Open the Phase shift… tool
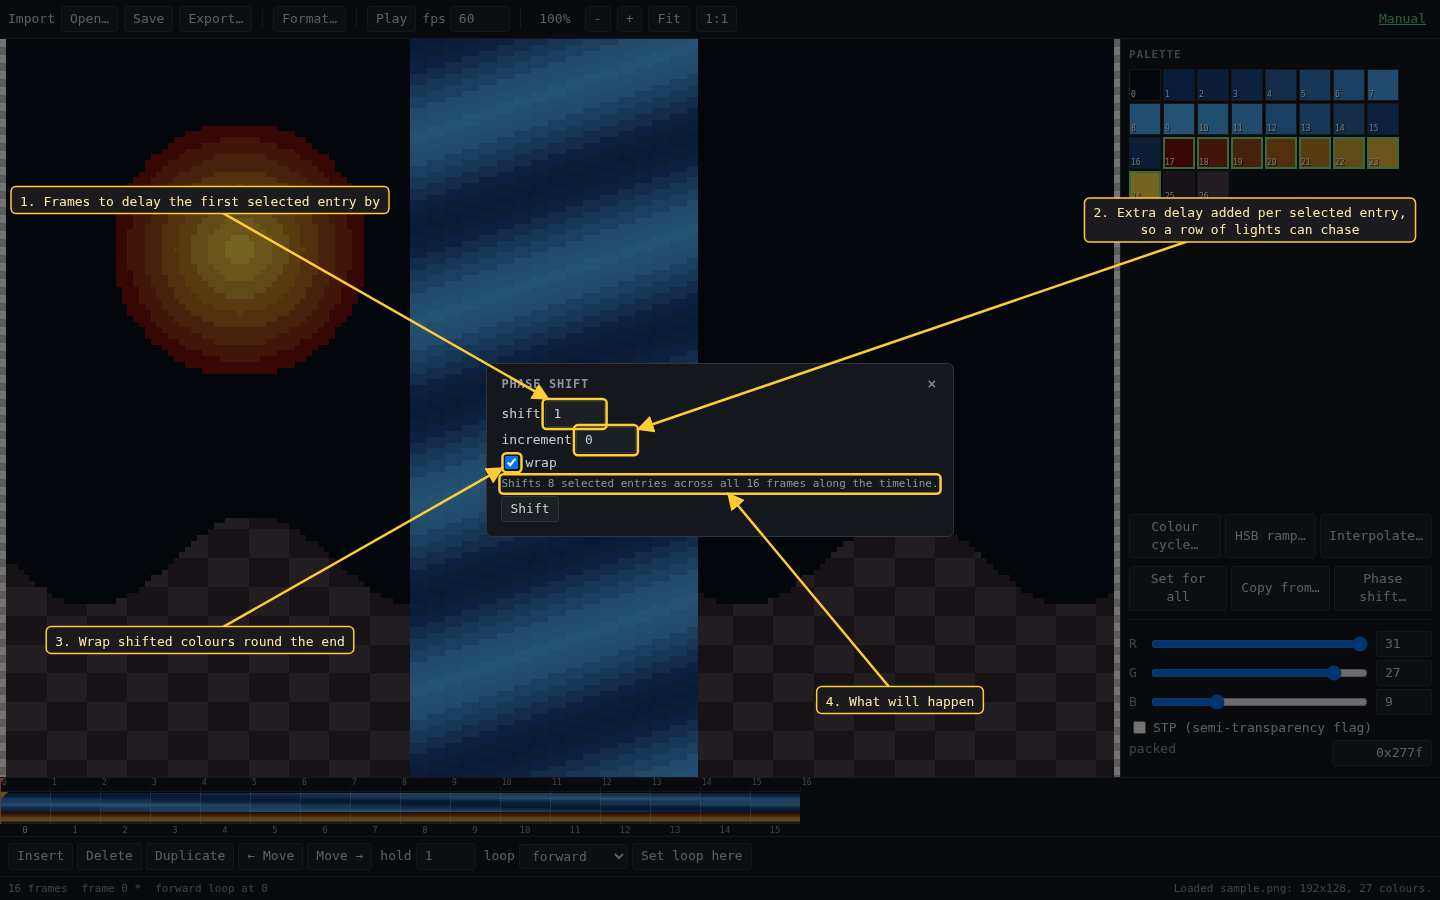The height and width of the screenshot is (900, 1440). [x=1383, y=588]
